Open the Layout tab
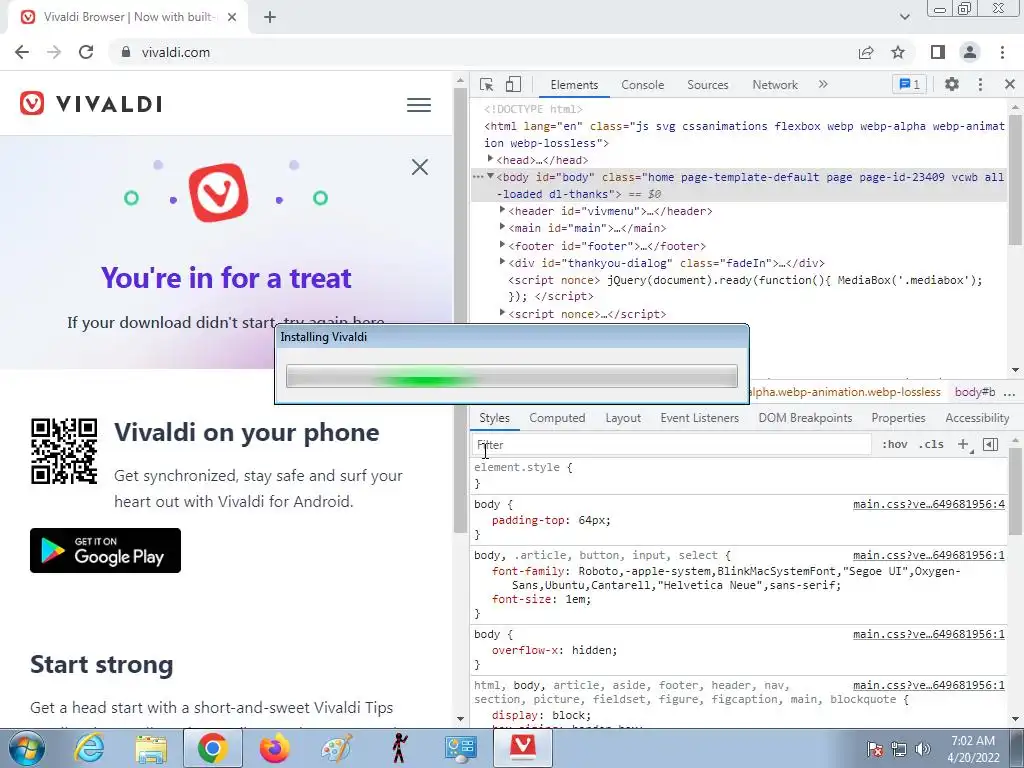This screenshot has width=1024, height=768. tap(623, 418)
